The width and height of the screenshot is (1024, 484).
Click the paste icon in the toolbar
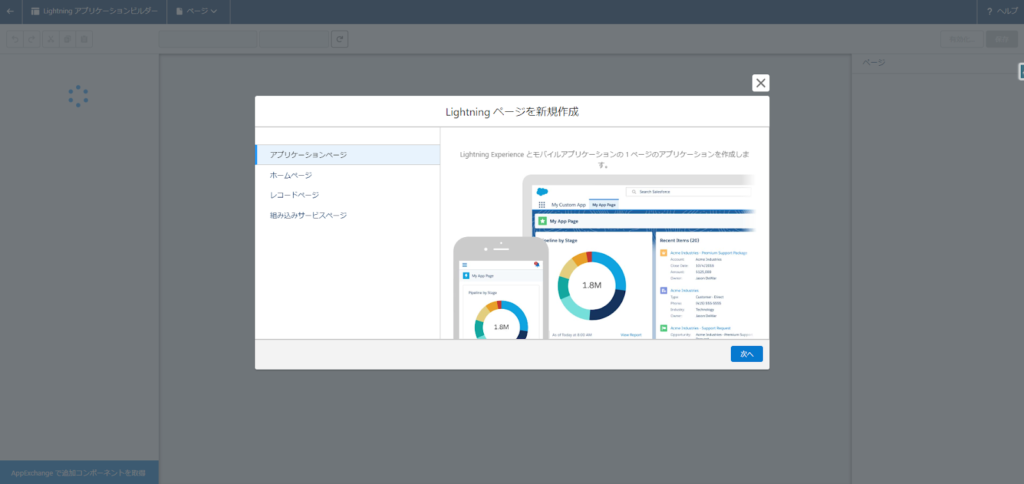(x=84, y=39)
